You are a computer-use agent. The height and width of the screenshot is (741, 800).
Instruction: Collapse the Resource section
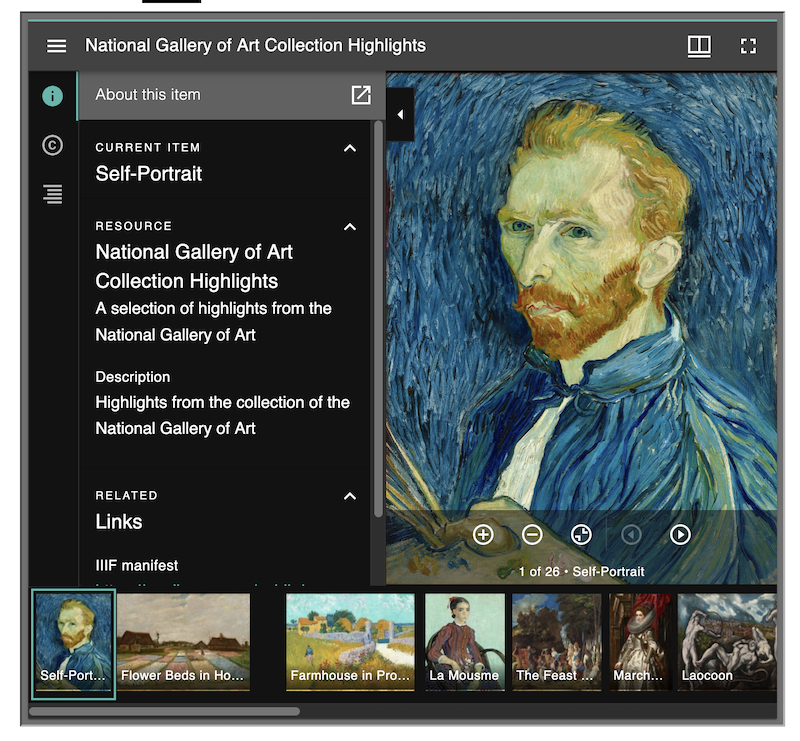(349, 227)
